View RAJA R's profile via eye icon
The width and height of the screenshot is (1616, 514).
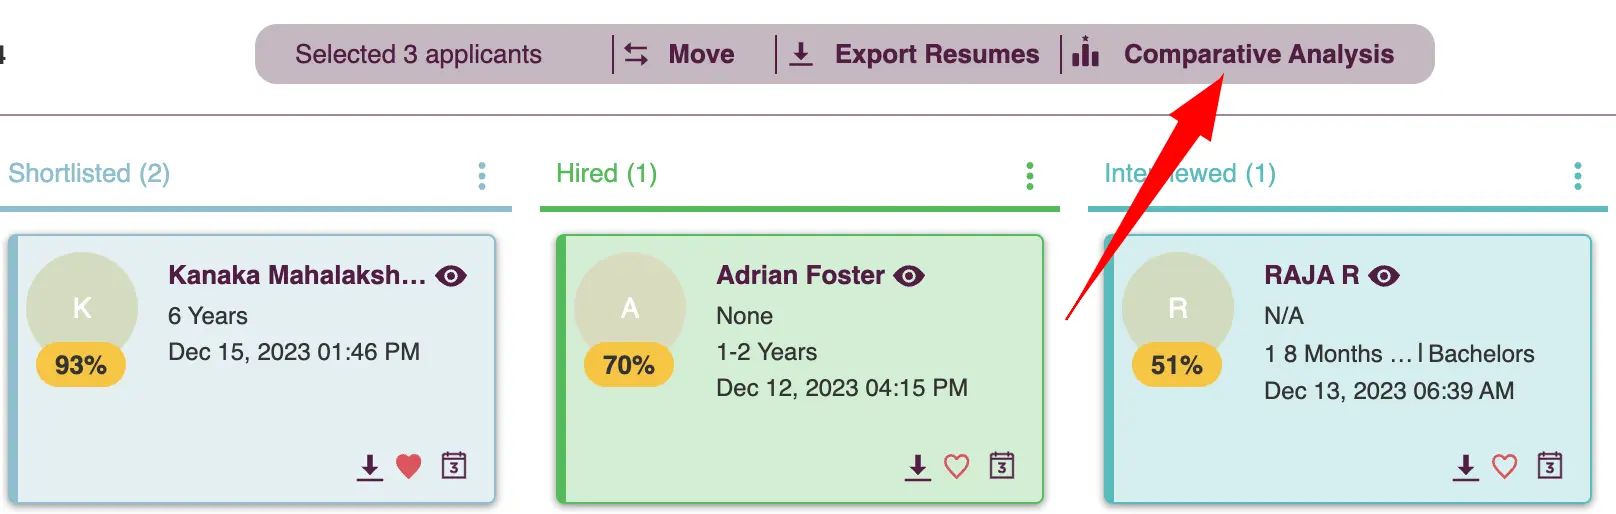[1384, 276]
